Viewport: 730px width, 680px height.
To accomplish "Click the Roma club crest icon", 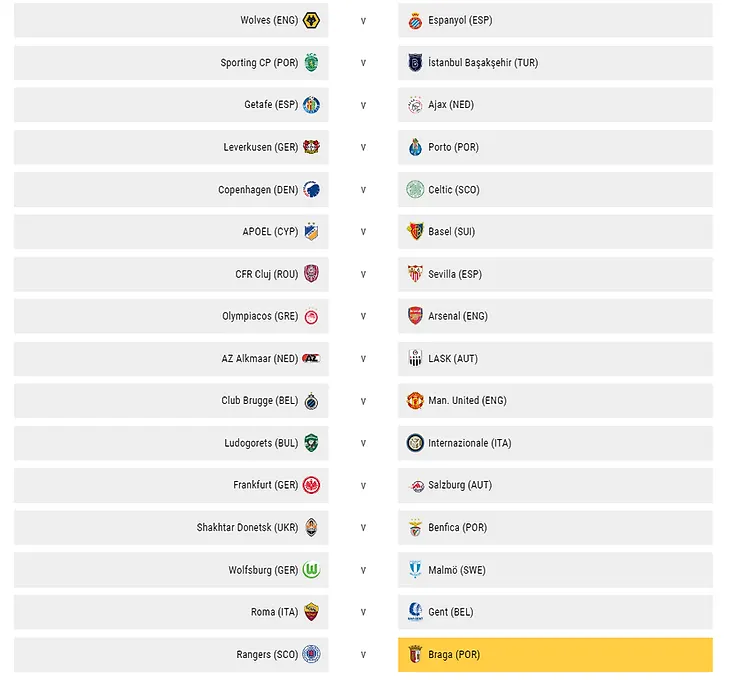I will click(311, 612).
